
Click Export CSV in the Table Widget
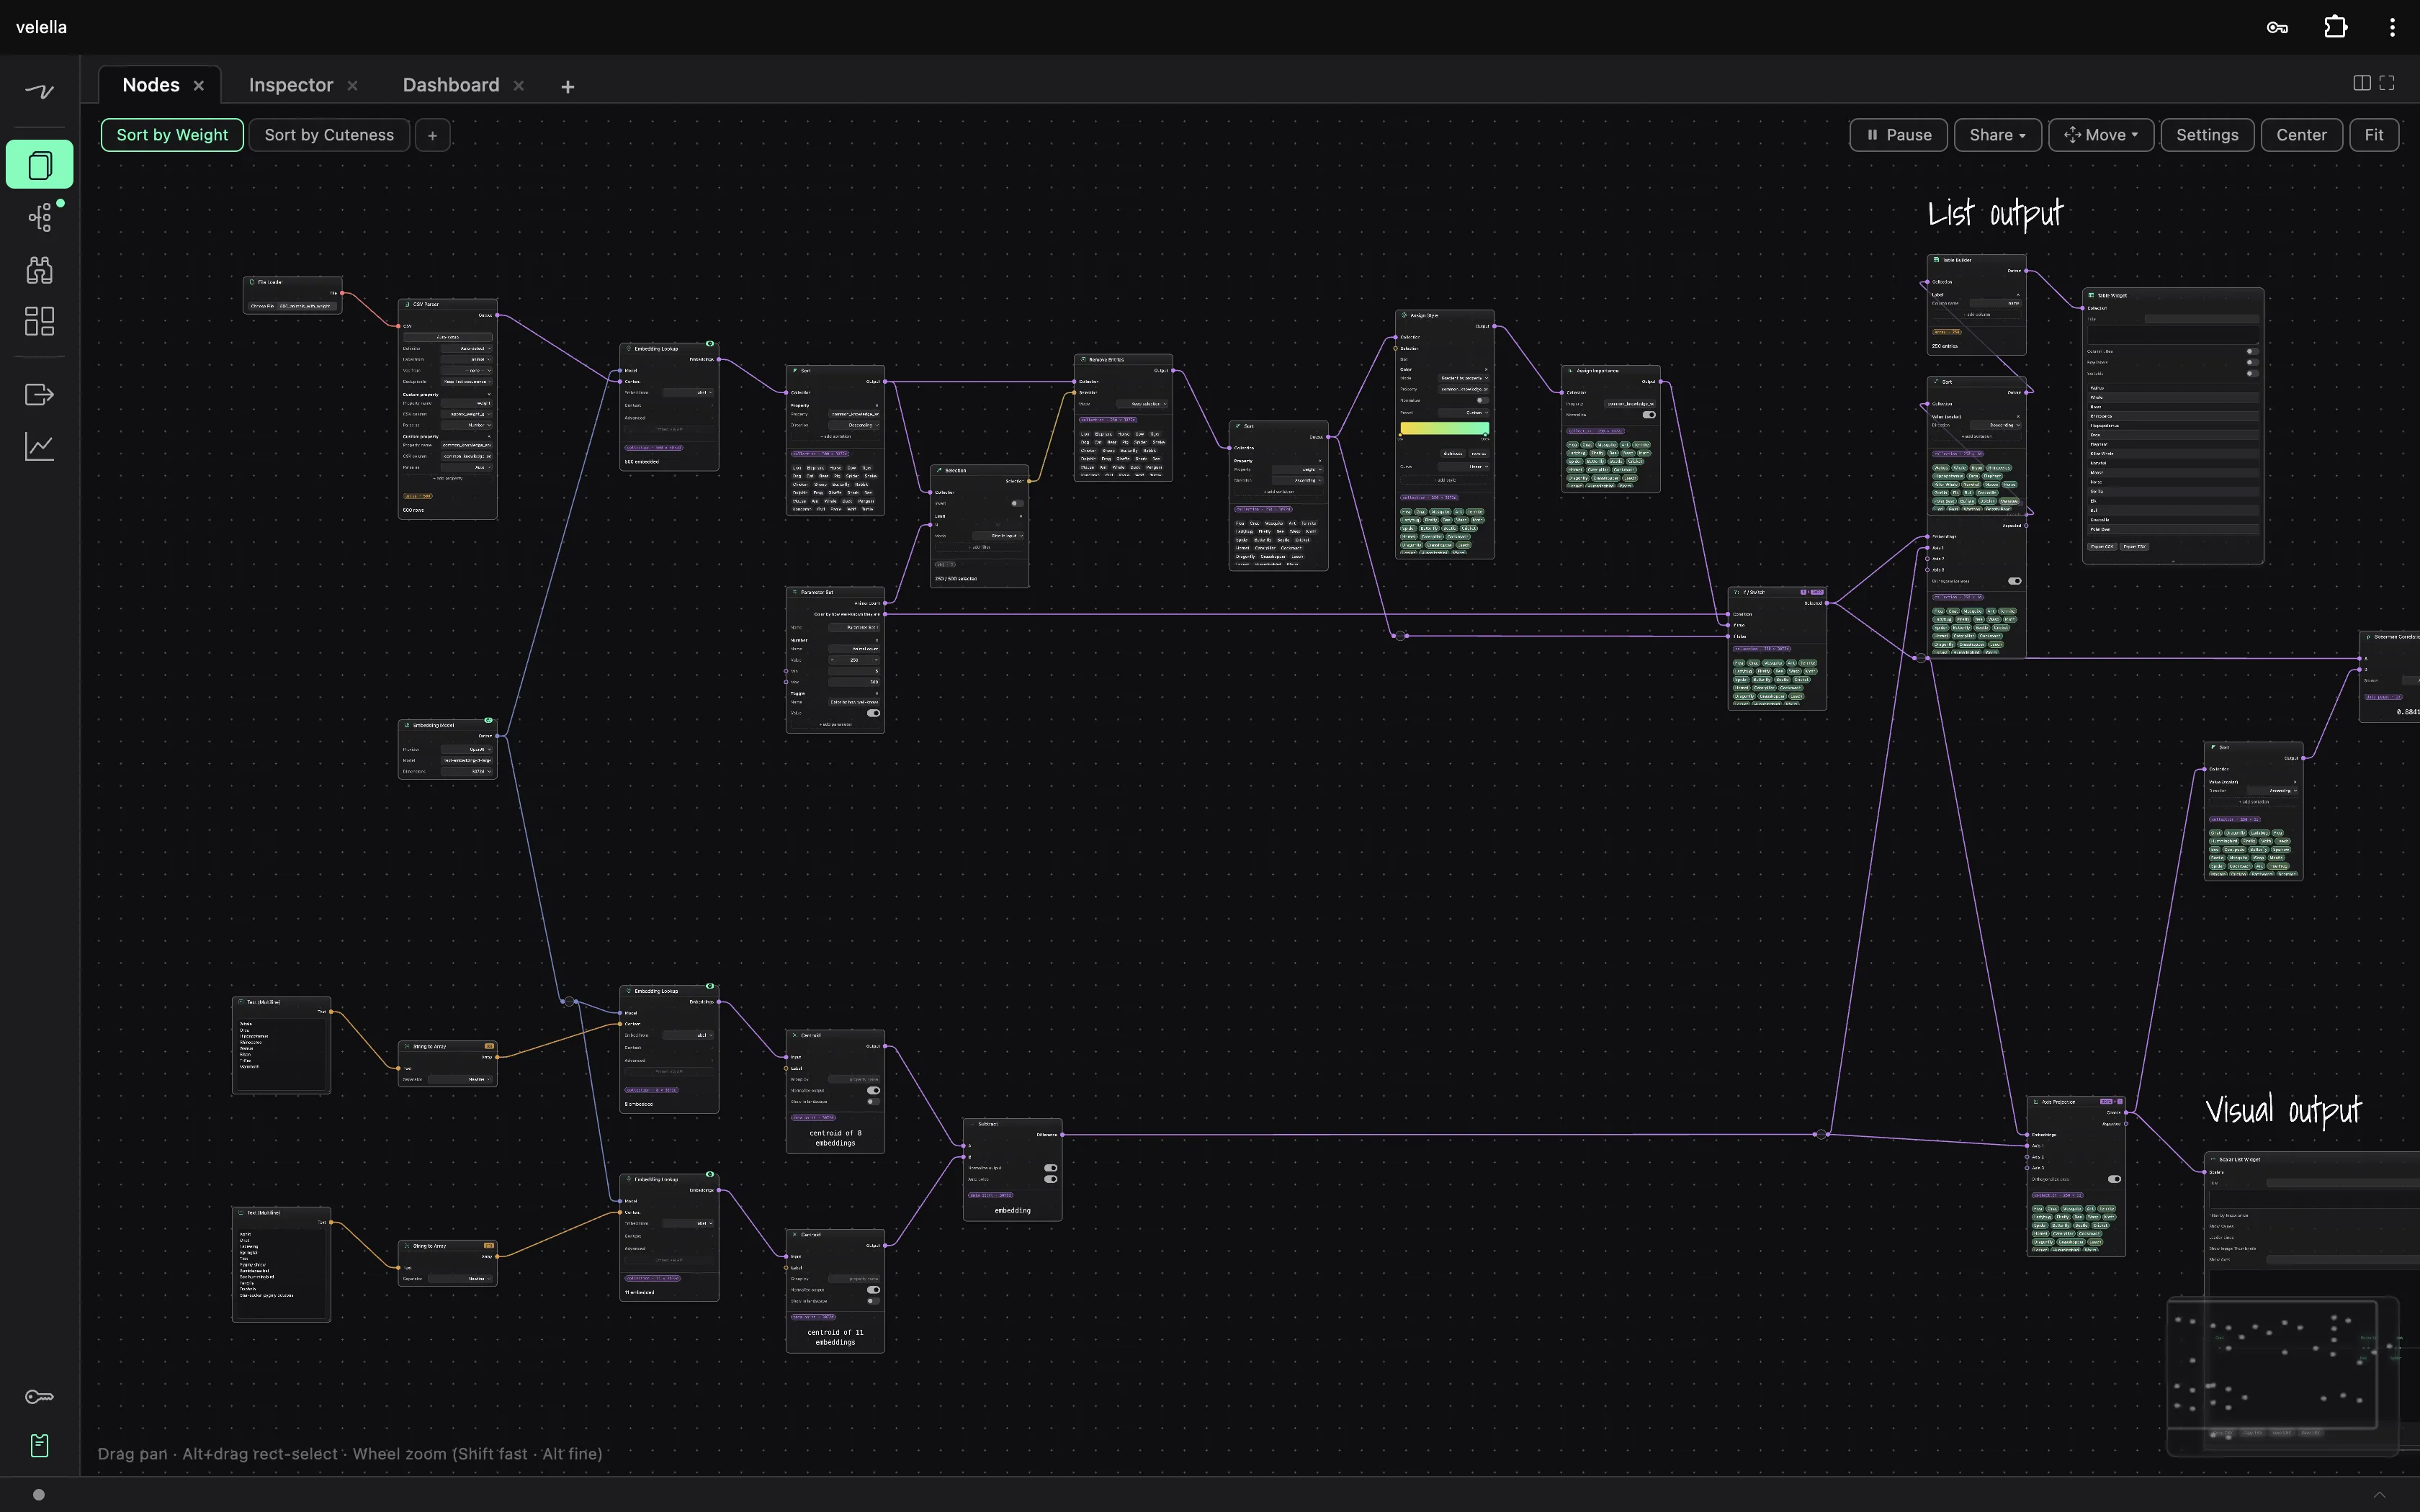pyautogui.click(x=2102, y=547)
